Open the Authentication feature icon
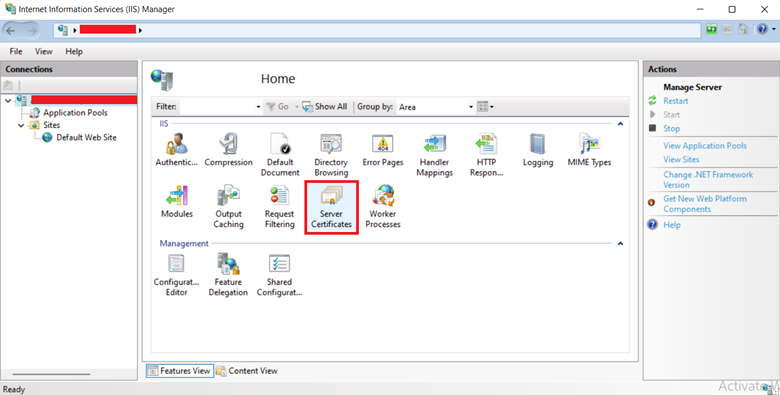Image resolution: width=780 pixels, height=395 pixels. (x=177, y=150)
